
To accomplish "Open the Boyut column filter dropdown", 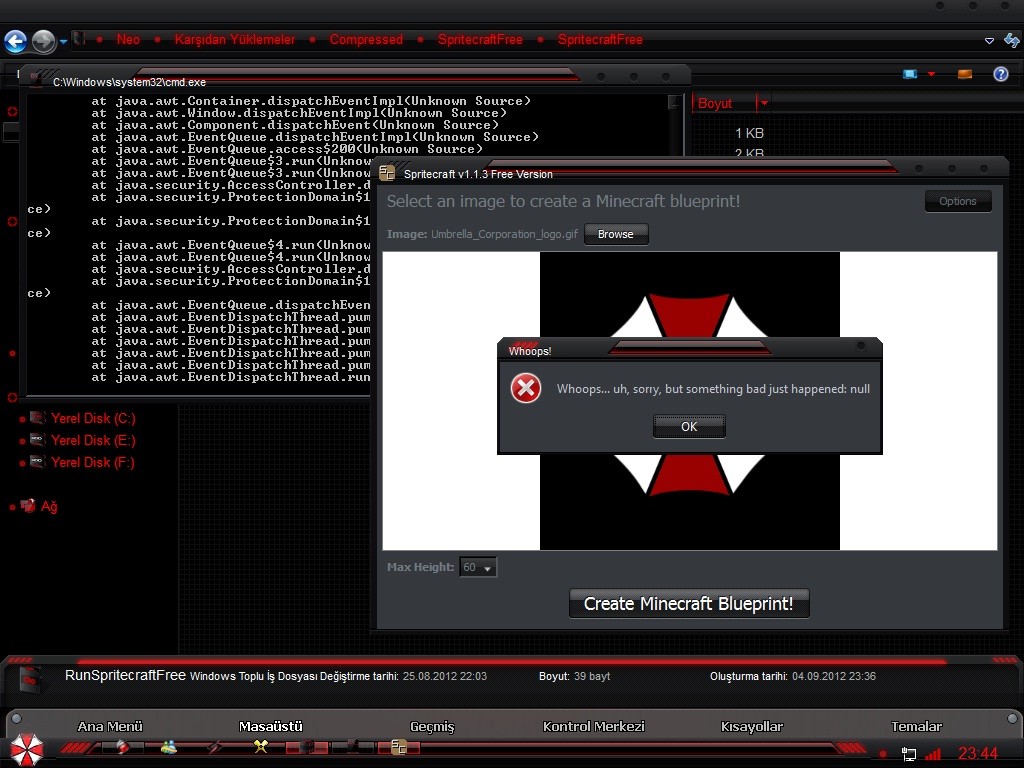I will (764, 103).
